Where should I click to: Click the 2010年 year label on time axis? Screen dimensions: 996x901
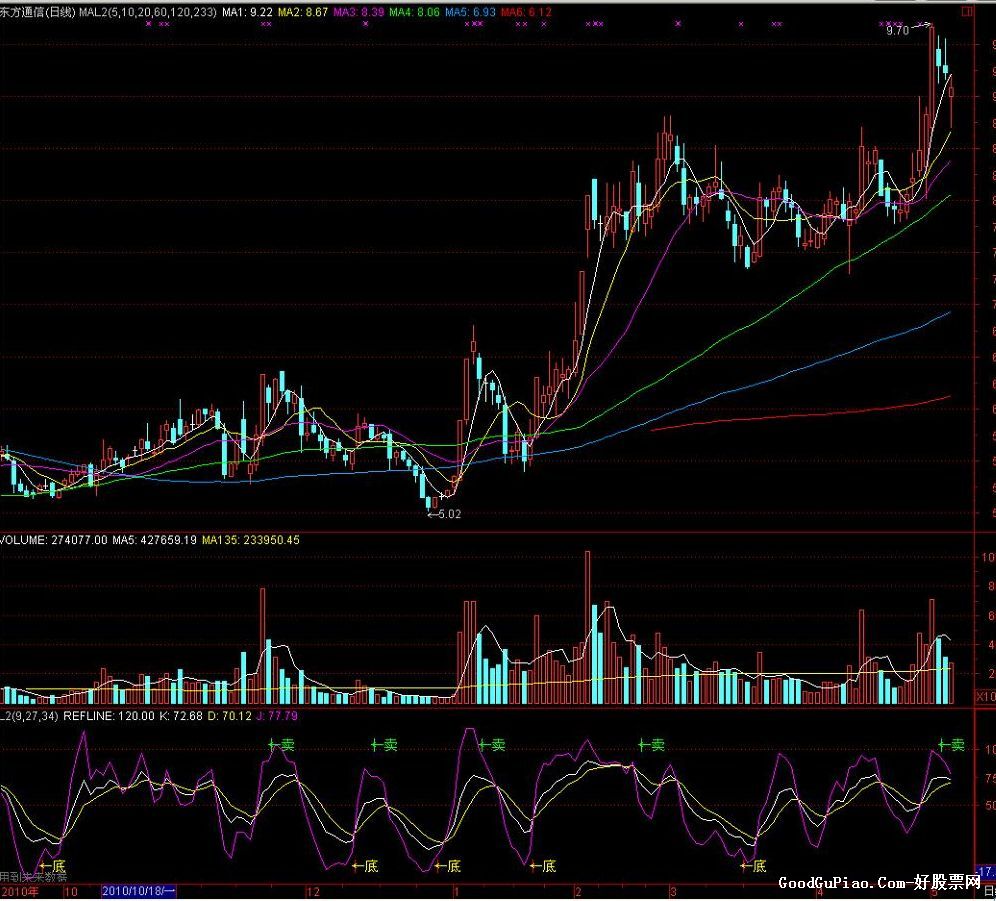pos(18,890)
